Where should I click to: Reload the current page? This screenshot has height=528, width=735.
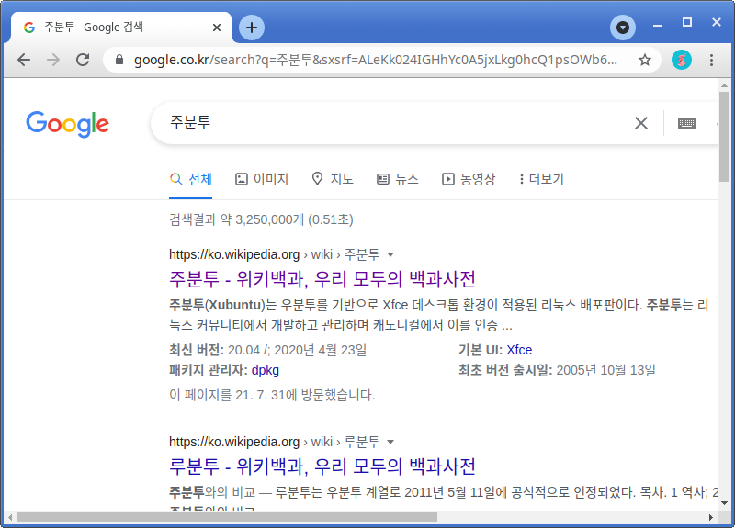click(x=83, y=60)
